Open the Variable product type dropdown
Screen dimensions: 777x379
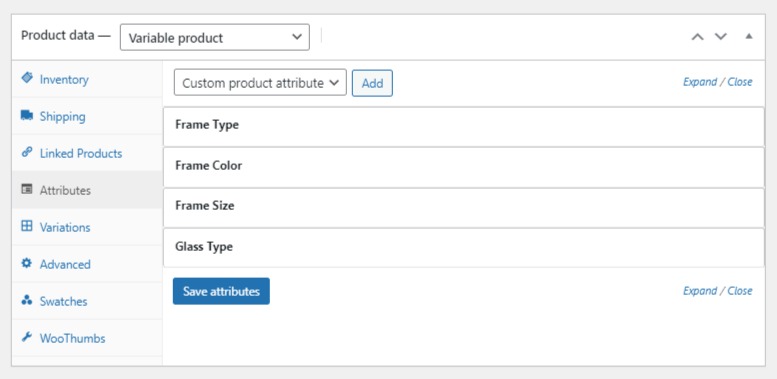click(215, 37)
